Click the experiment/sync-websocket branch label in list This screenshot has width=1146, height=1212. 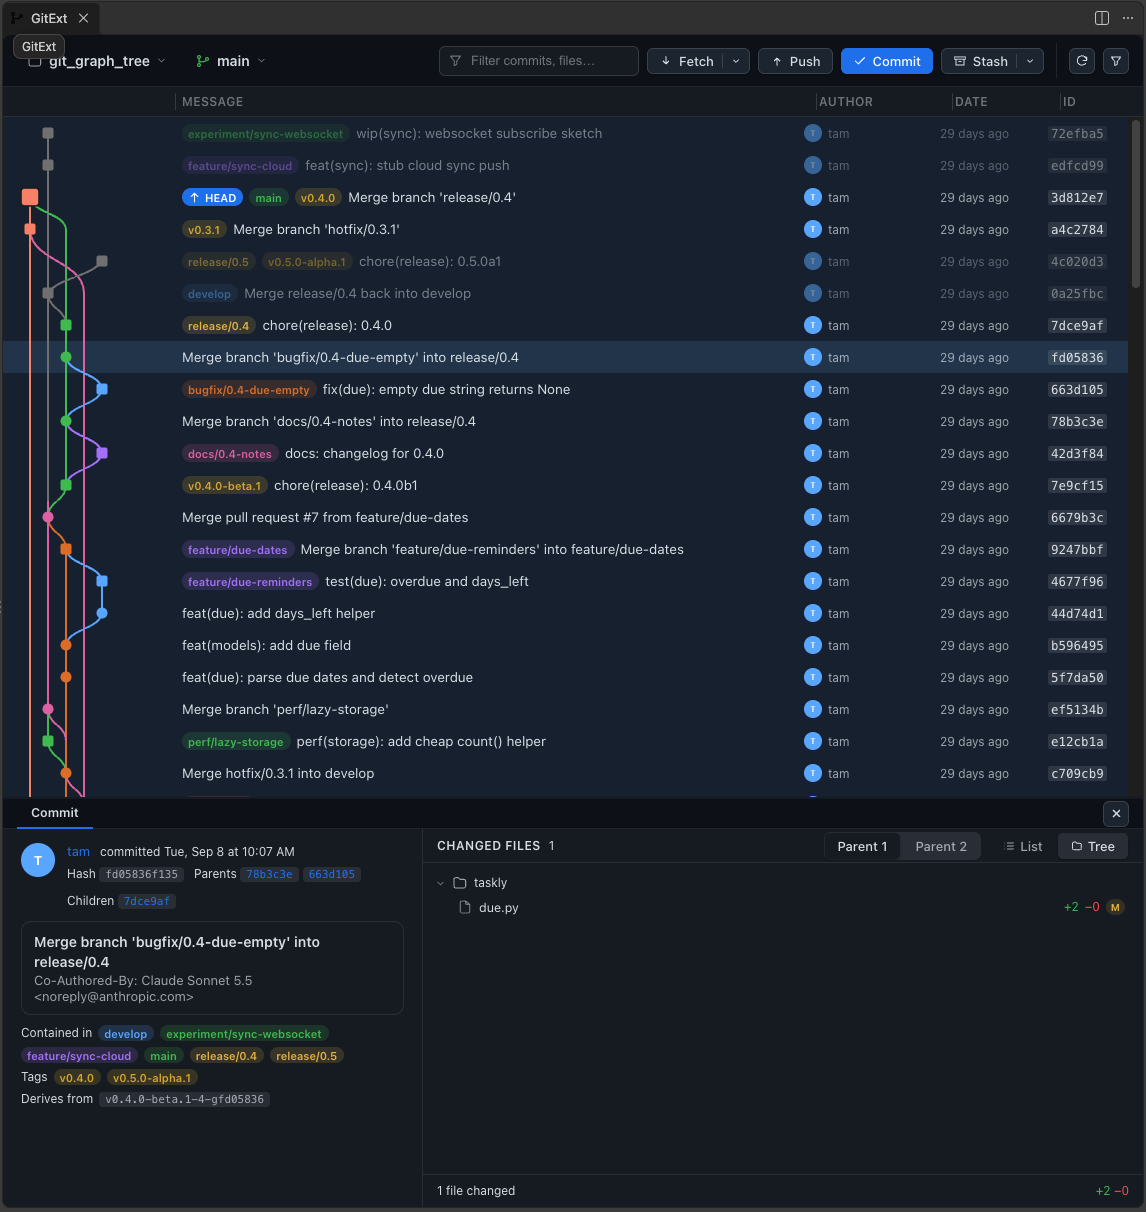click(x=265, y=134)
